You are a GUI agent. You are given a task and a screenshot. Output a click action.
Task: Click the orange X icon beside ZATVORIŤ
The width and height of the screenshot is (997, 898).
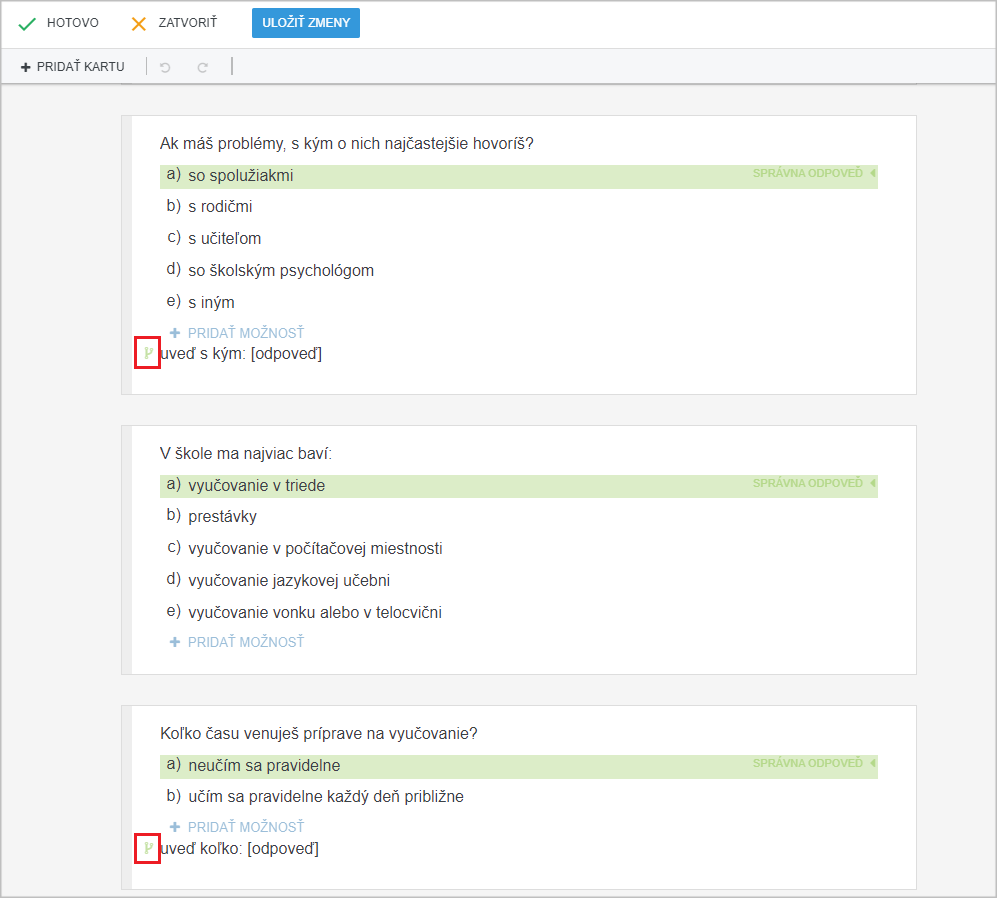click(138, 24)
